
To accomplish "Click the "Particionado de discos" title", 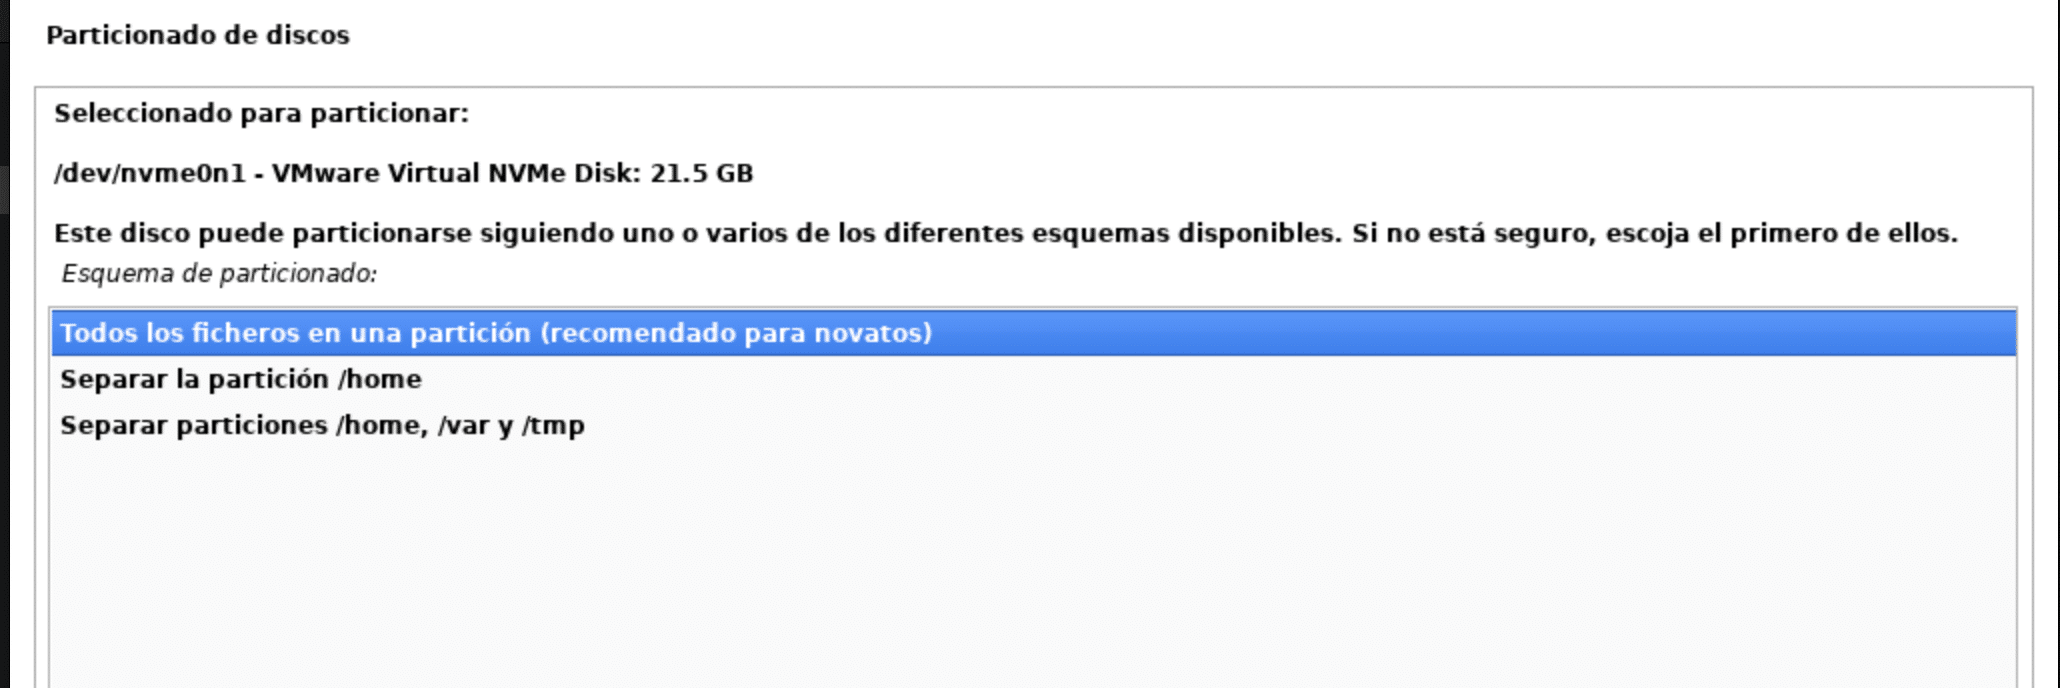I will pos(198,35).
